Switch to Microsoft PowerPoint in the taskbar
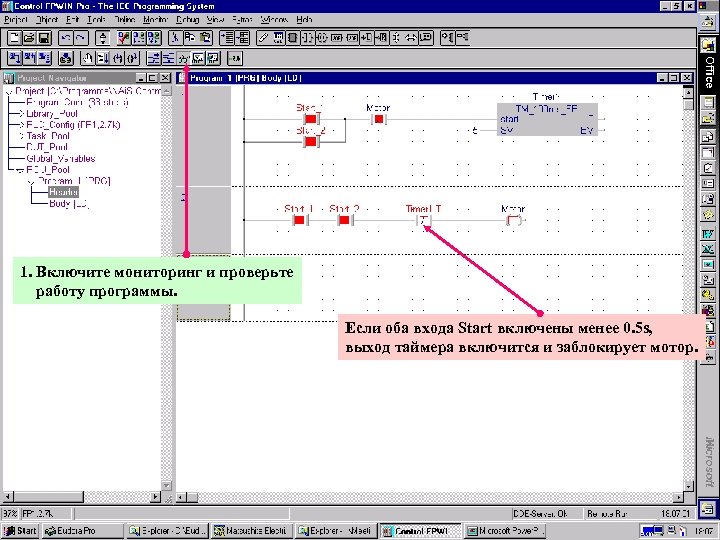 pos(505,531)
